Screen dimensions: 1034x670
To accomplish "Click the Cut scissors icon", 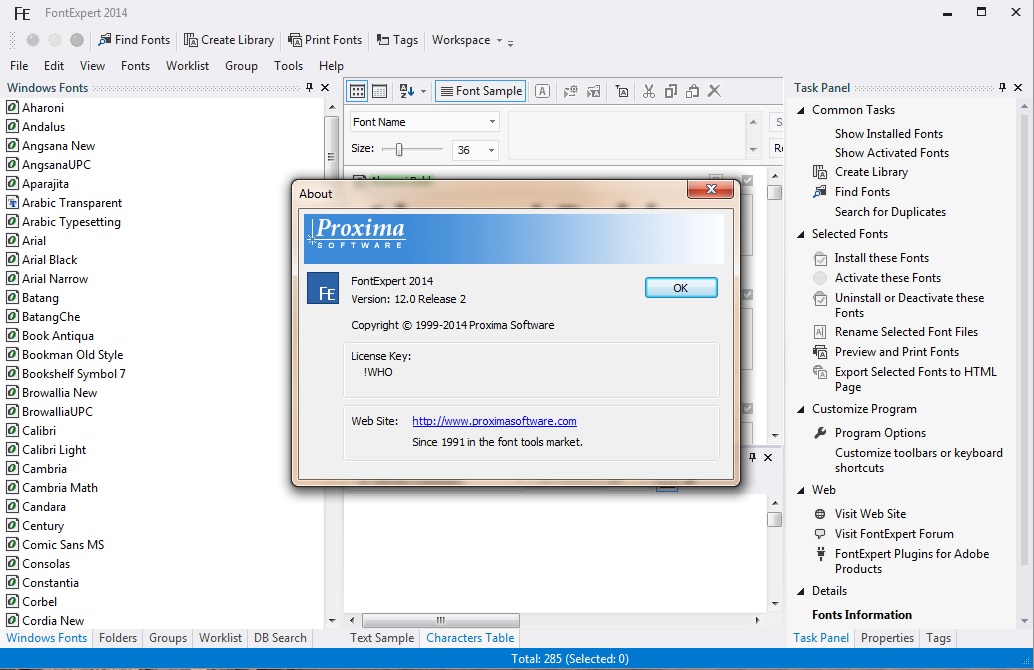I will [649, 91].
